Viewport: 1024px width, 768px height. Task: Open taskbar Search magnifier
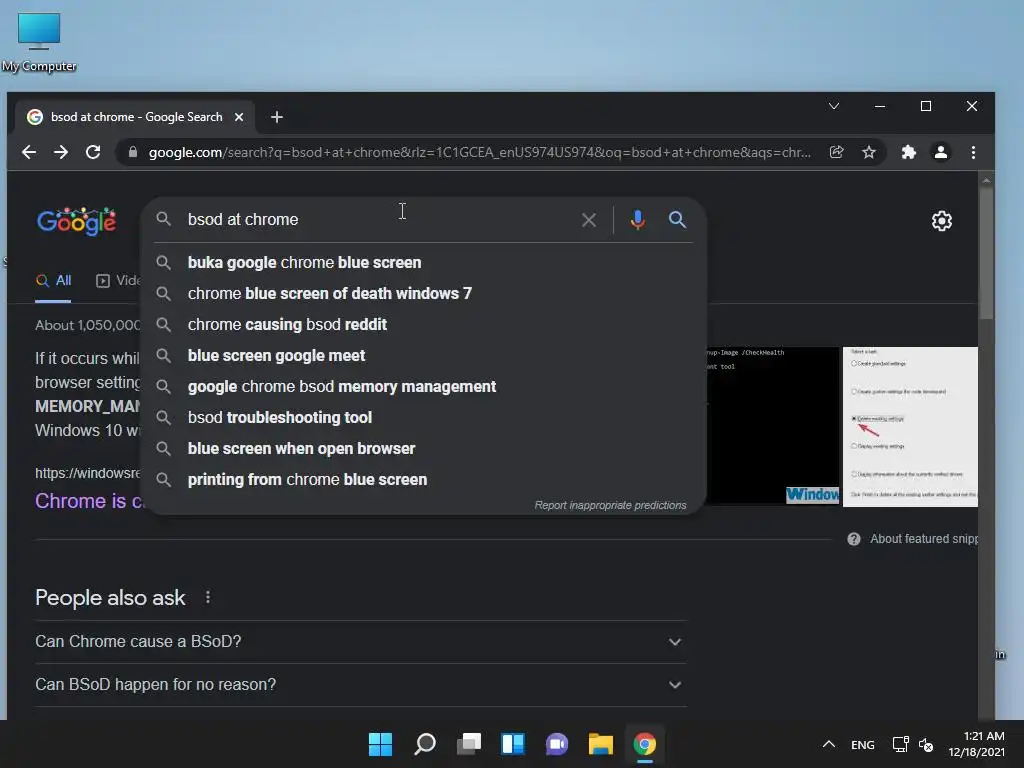point(424,744)
